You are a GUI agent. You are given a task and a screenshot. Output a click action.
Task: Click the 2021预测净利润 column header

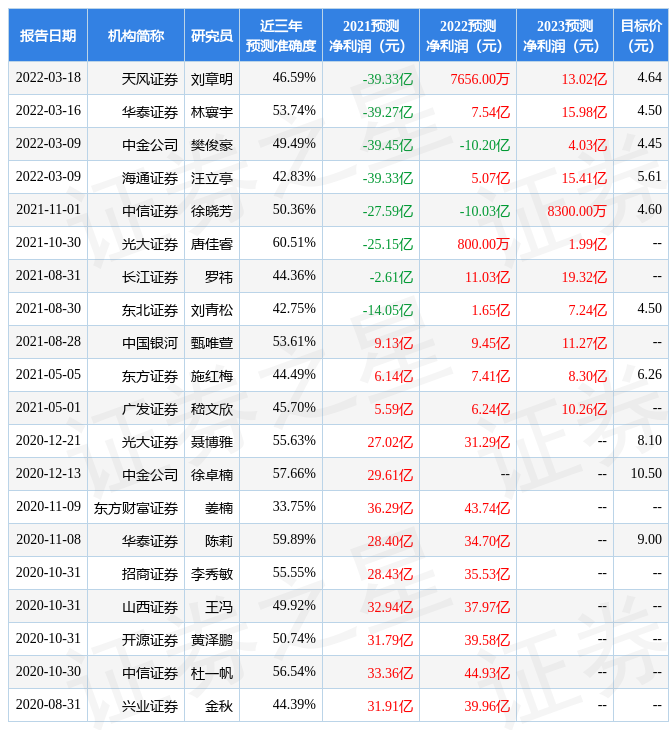tap(371, 35)
